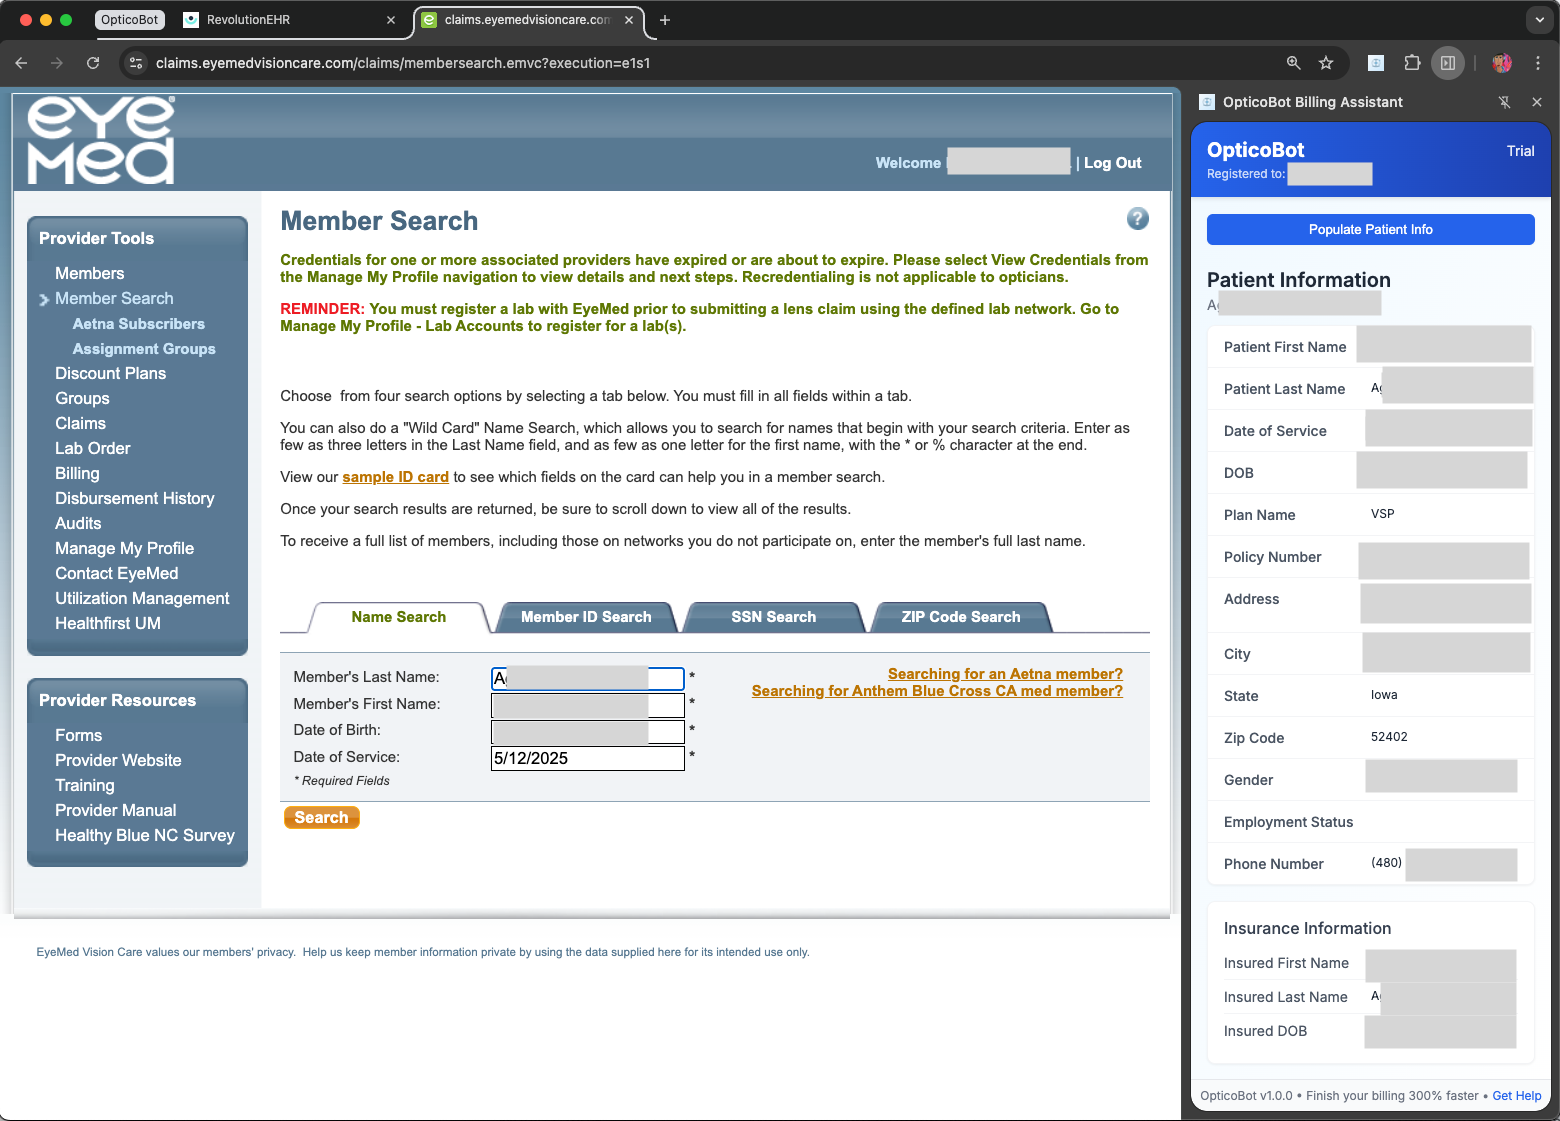This screenshot has width=1560, height=1121.
Task: Toggle the pin icon on OpticoBot panel
Action: [x=1504, y=102]
